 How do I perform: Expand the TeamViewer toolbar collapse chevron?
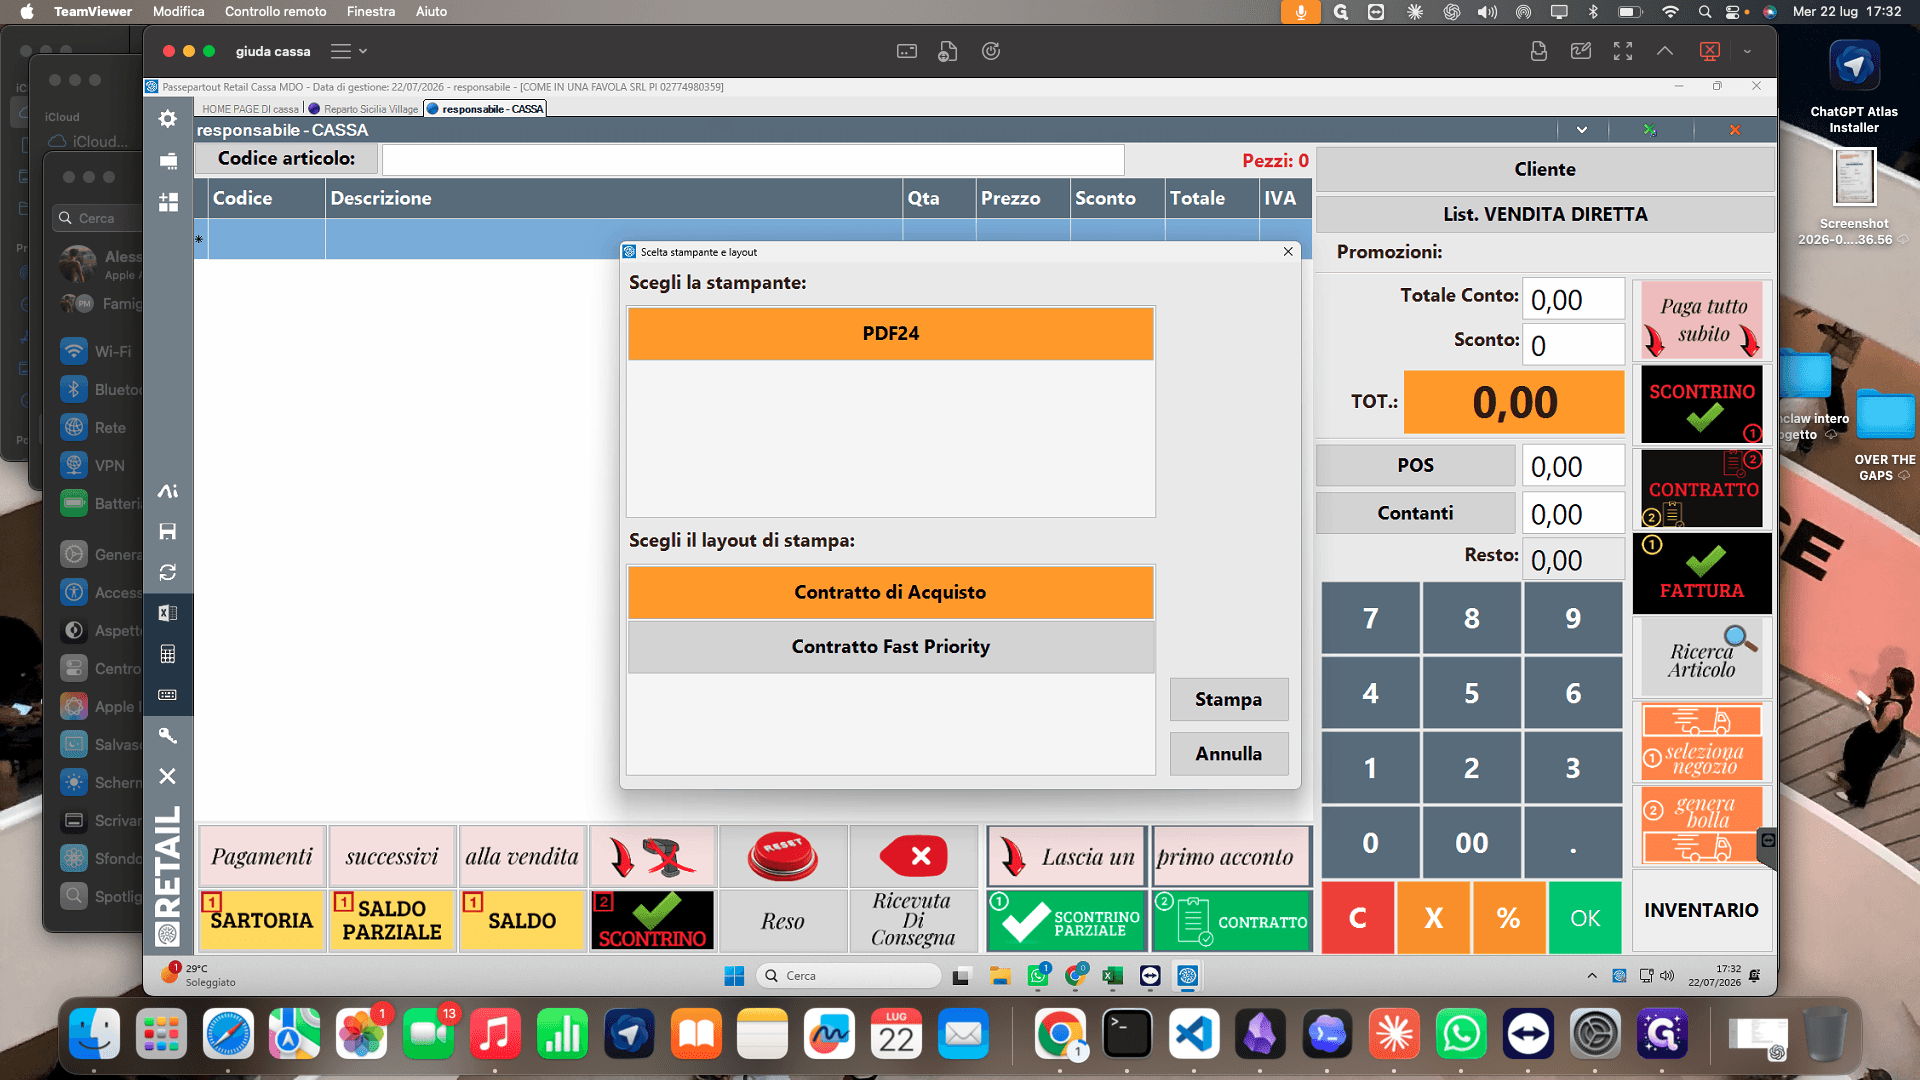[x=1665, y=51]
